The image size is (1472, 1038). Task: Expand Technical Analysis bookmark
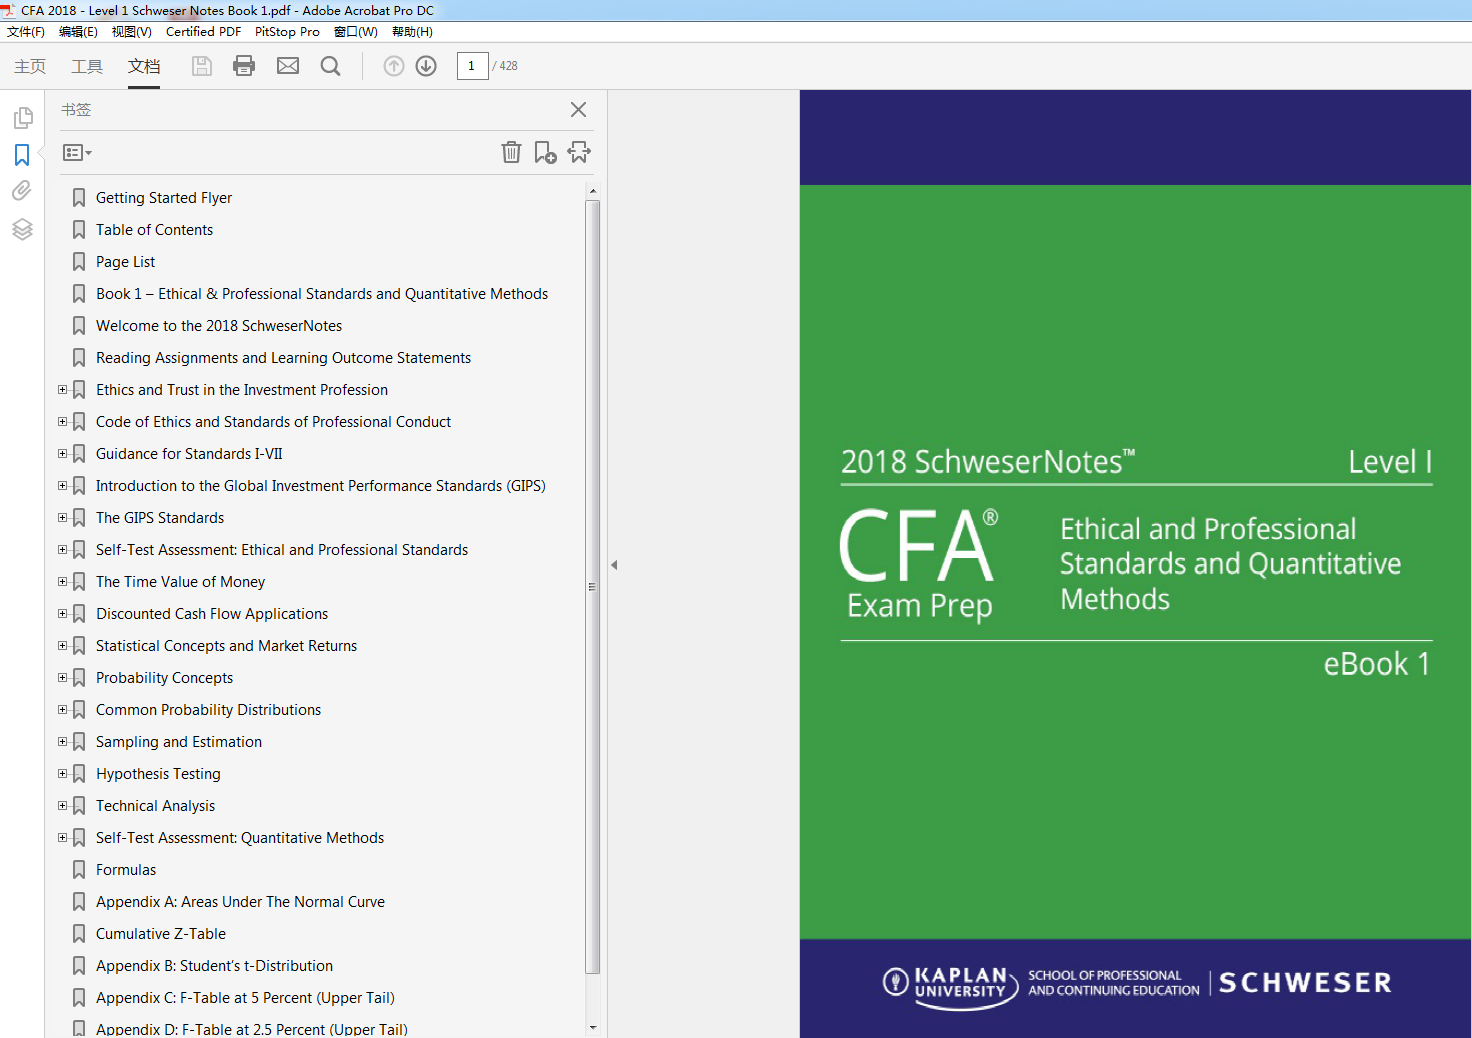pyautogui.click(x=62, y=806)
